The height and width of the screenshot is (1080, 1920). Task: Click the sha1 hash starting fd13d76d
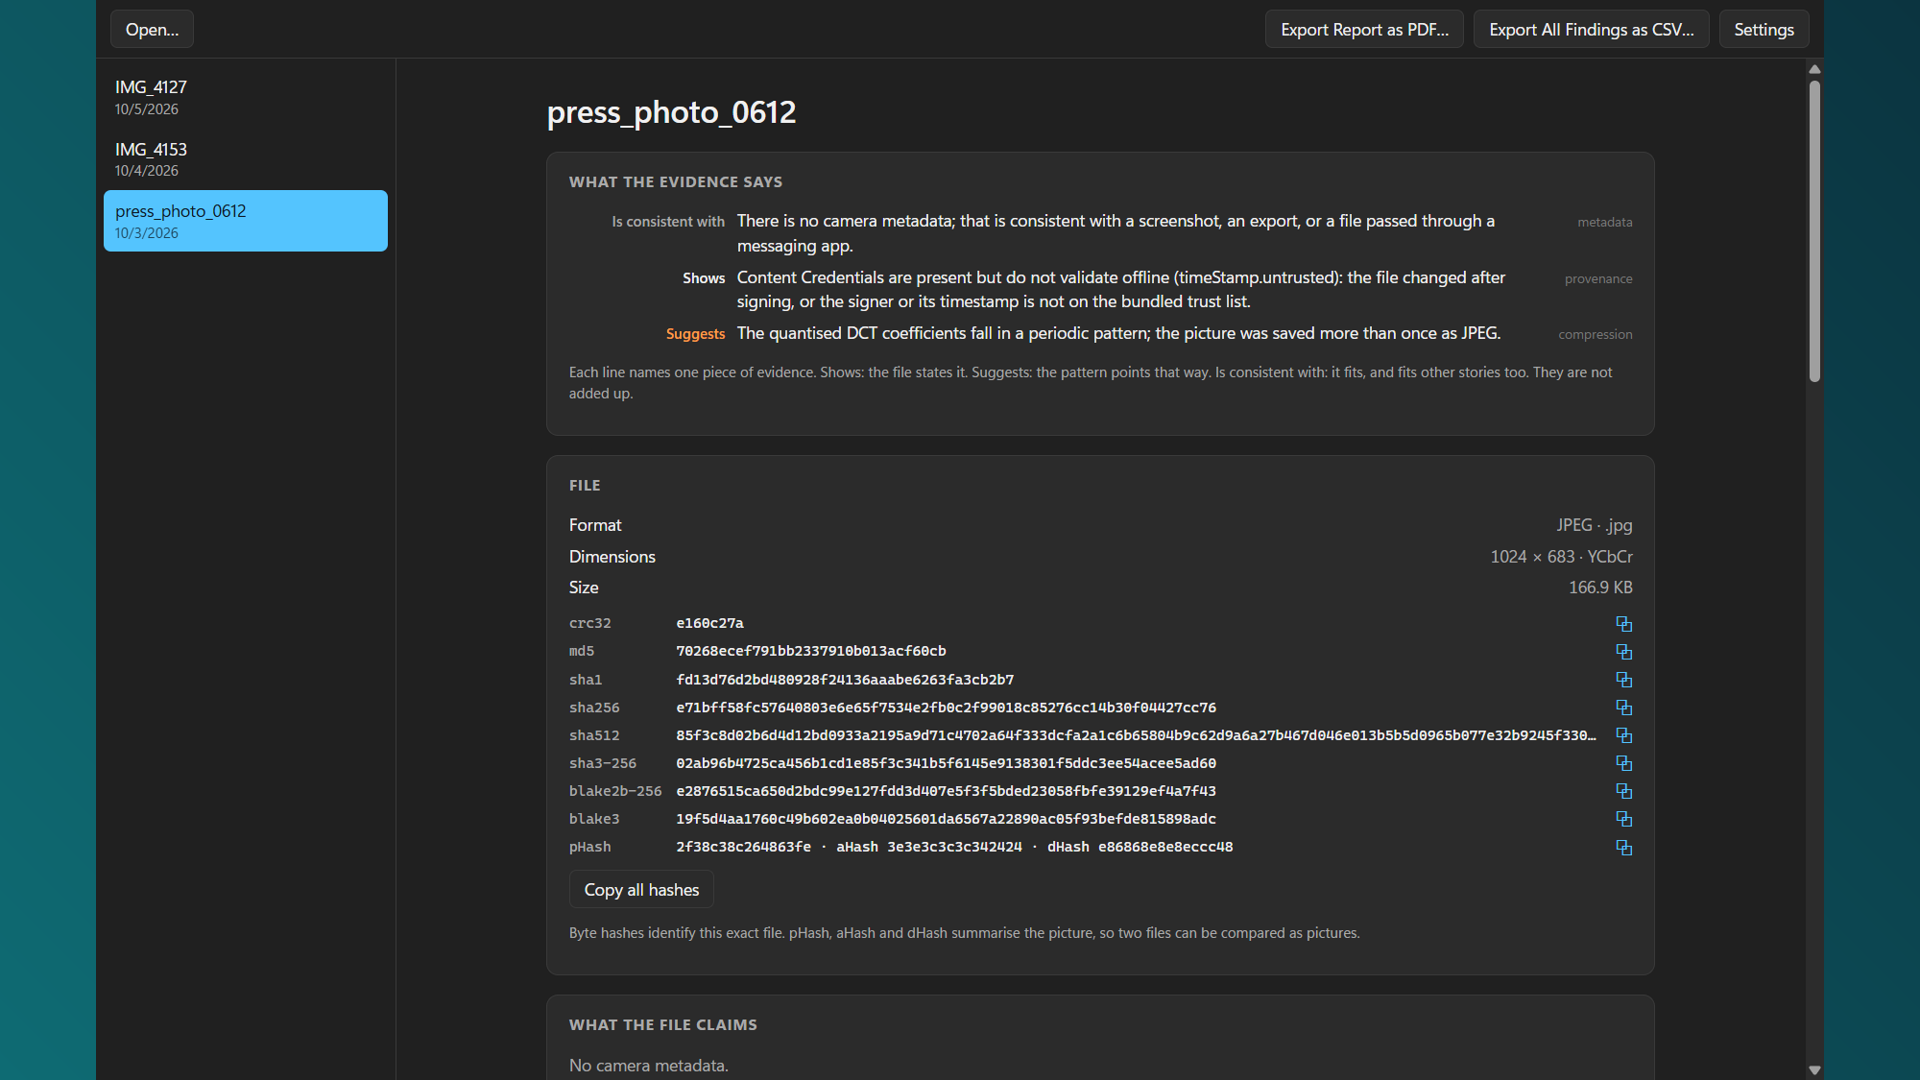(x=845, y=679)
